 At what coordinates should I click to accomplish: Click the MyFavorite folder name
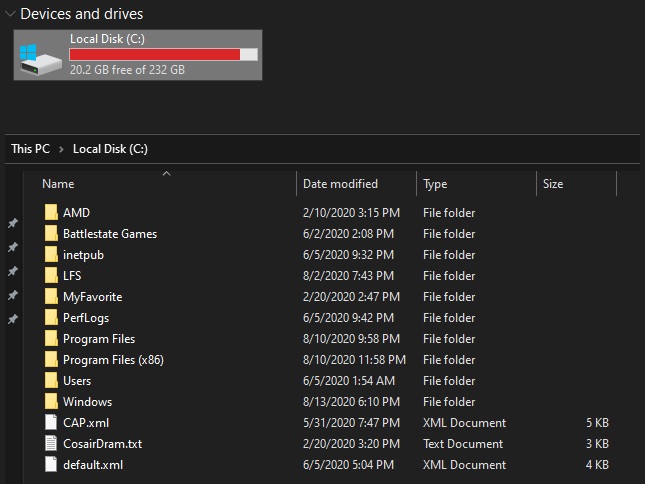coord(93,297)
